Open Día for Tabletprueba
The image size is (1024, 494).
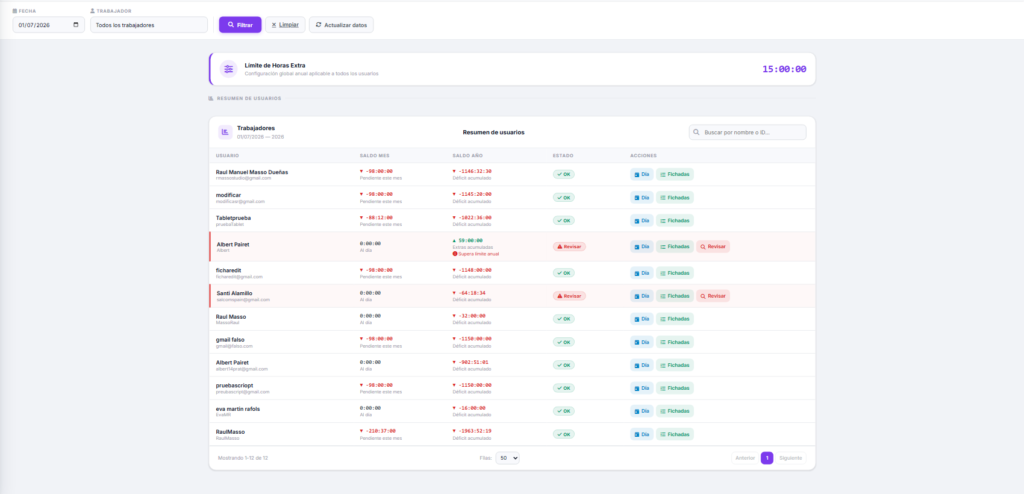click(641, 220)
